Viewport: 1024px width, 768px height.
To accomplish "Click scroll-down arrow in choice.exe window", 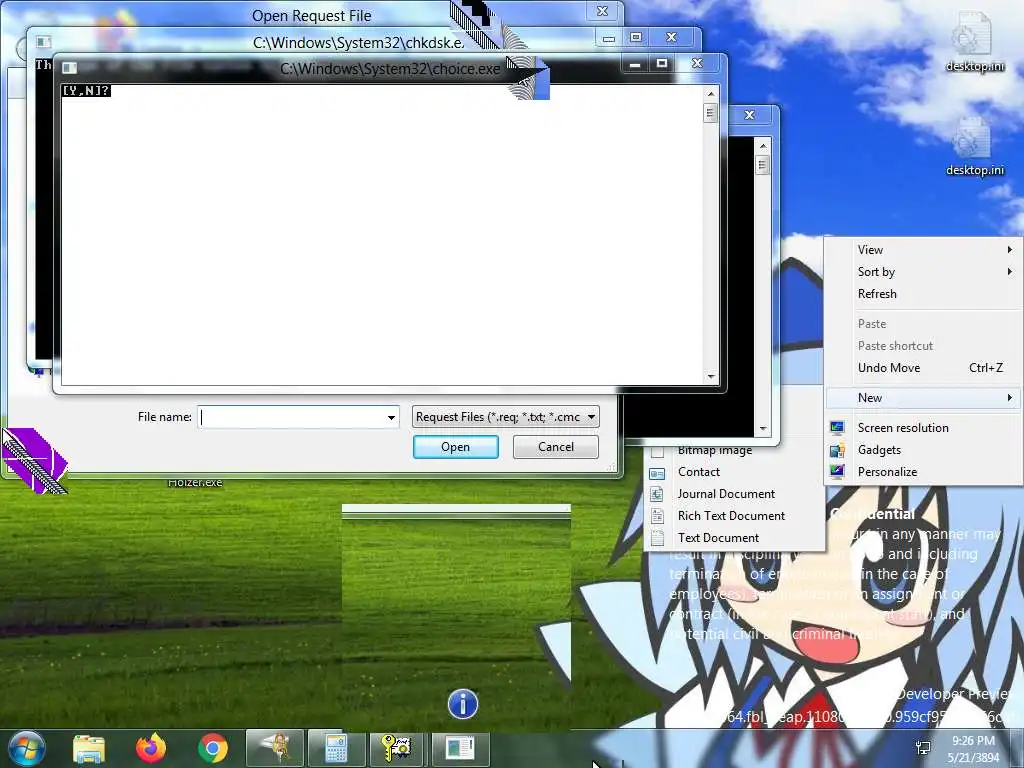I will click(711, 377).
